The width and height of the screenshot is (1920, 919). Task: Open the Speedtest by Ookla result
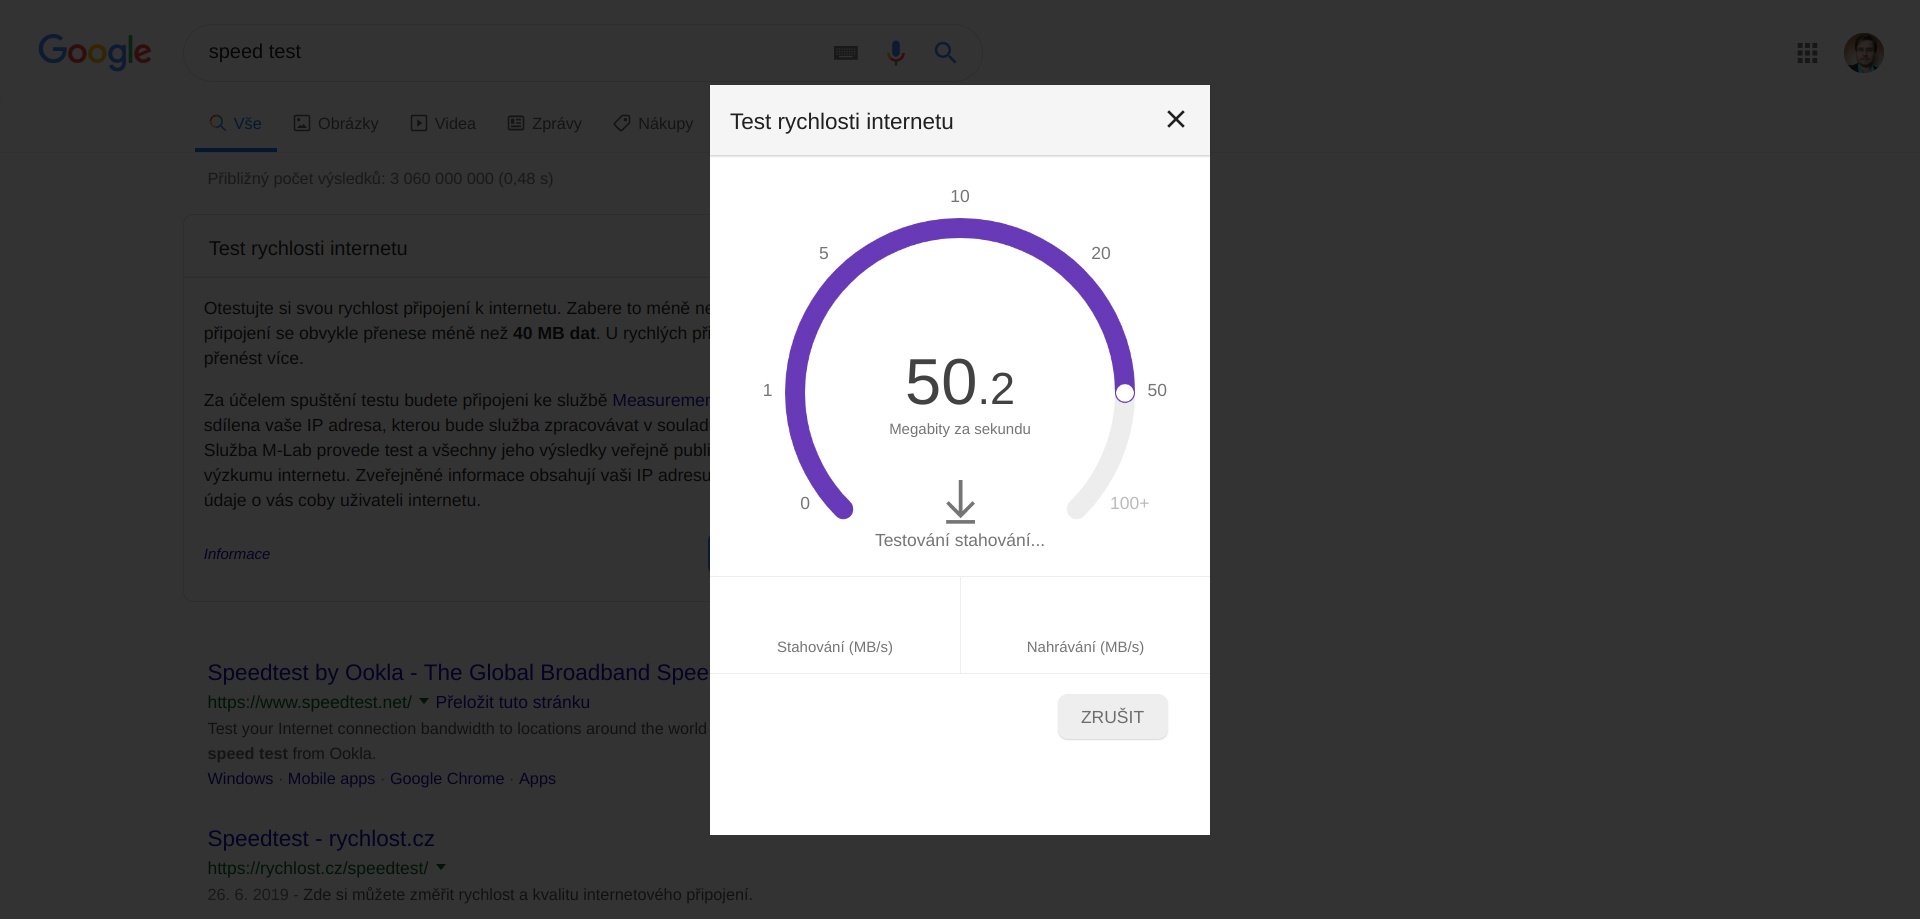pos(458,673)
